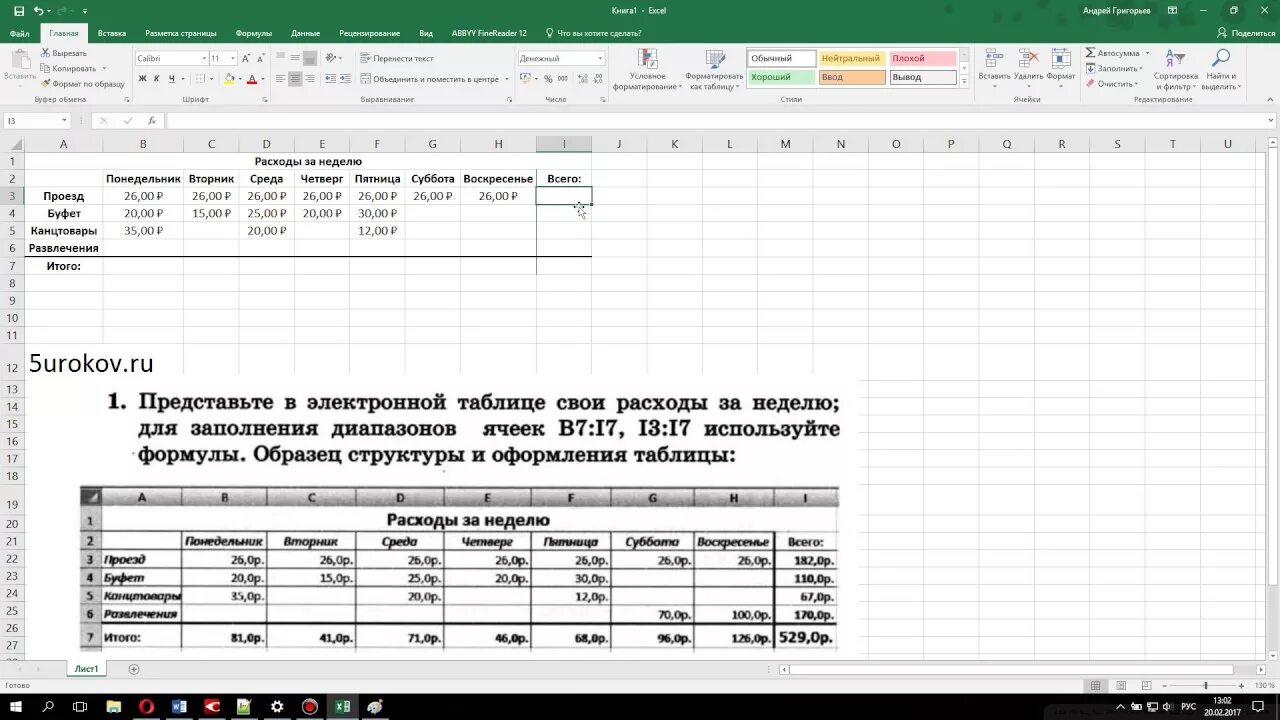Click the Insert Function fx button
1280x720 pixels.
point(152,120)
